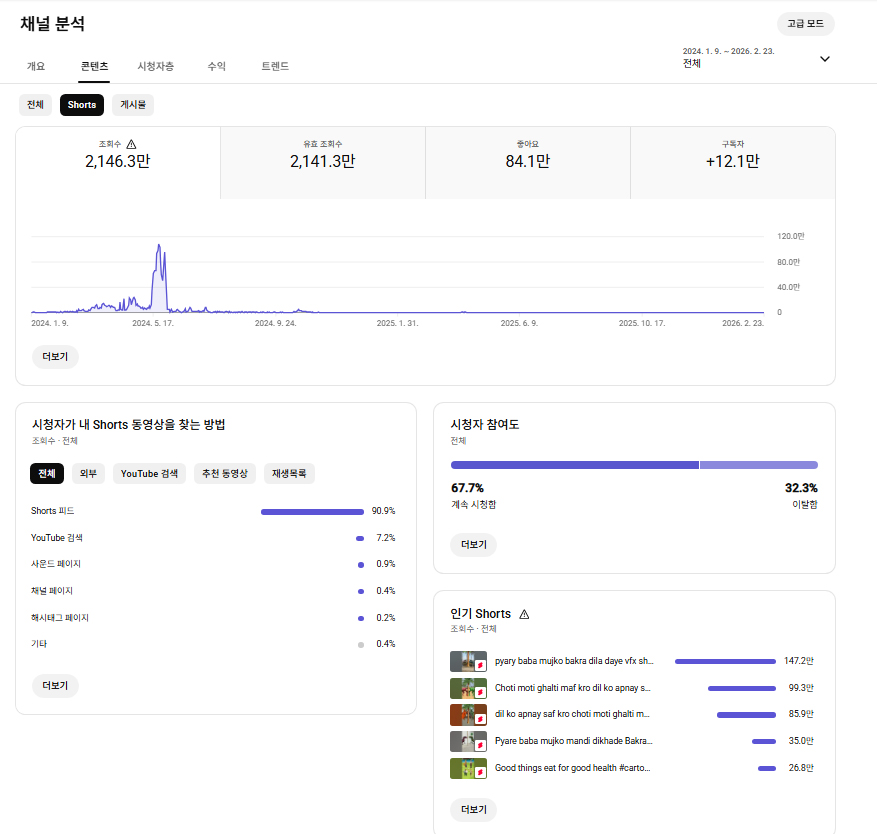Expand the date range dropdown chevron
The width and height of the screenshot is (877, 834).
[824, 58]
